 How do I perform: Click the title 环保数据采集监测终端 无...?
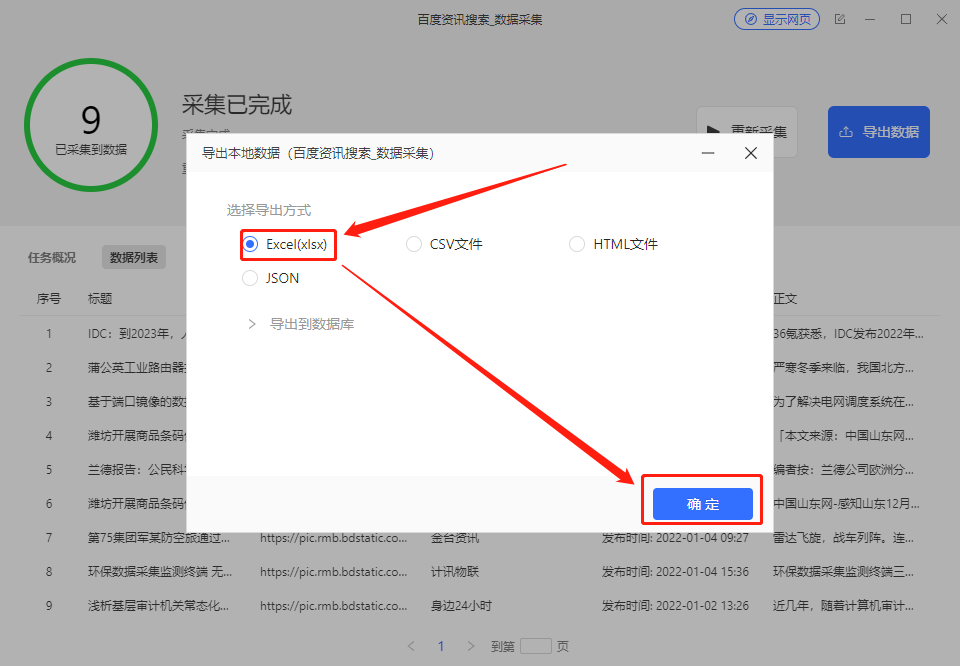click(x=160, y=572)
